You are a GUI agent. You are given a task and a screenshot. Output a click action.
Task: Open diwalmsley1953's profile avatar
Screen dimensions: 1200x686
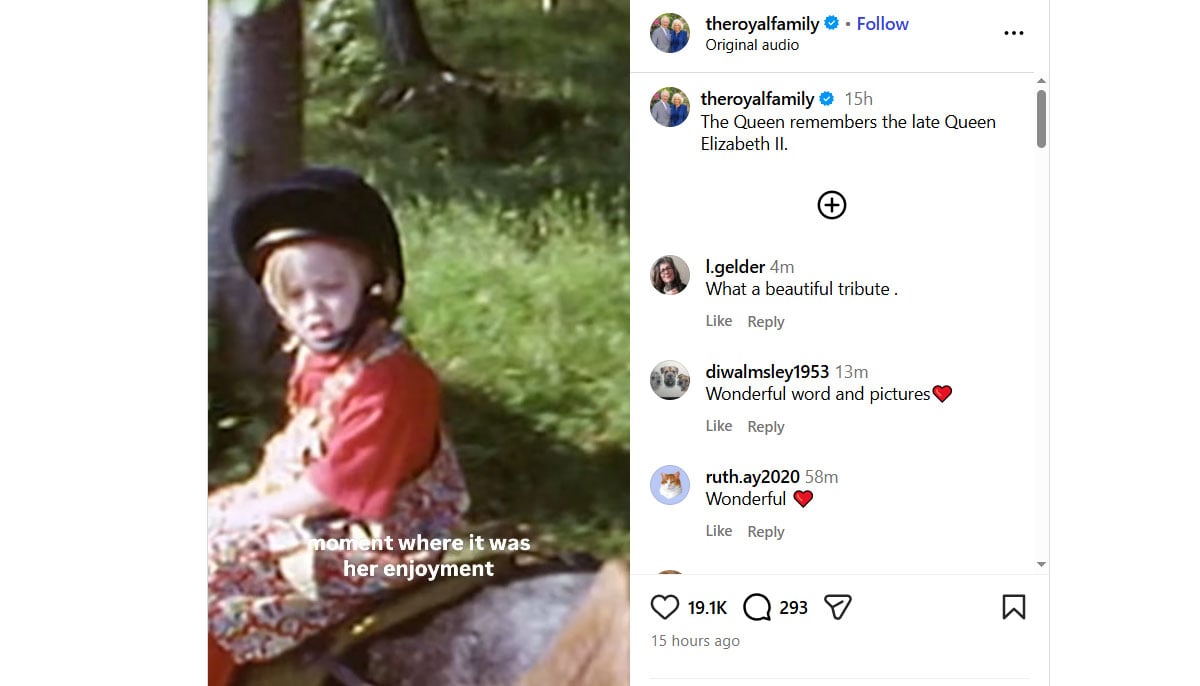[670, 380]
